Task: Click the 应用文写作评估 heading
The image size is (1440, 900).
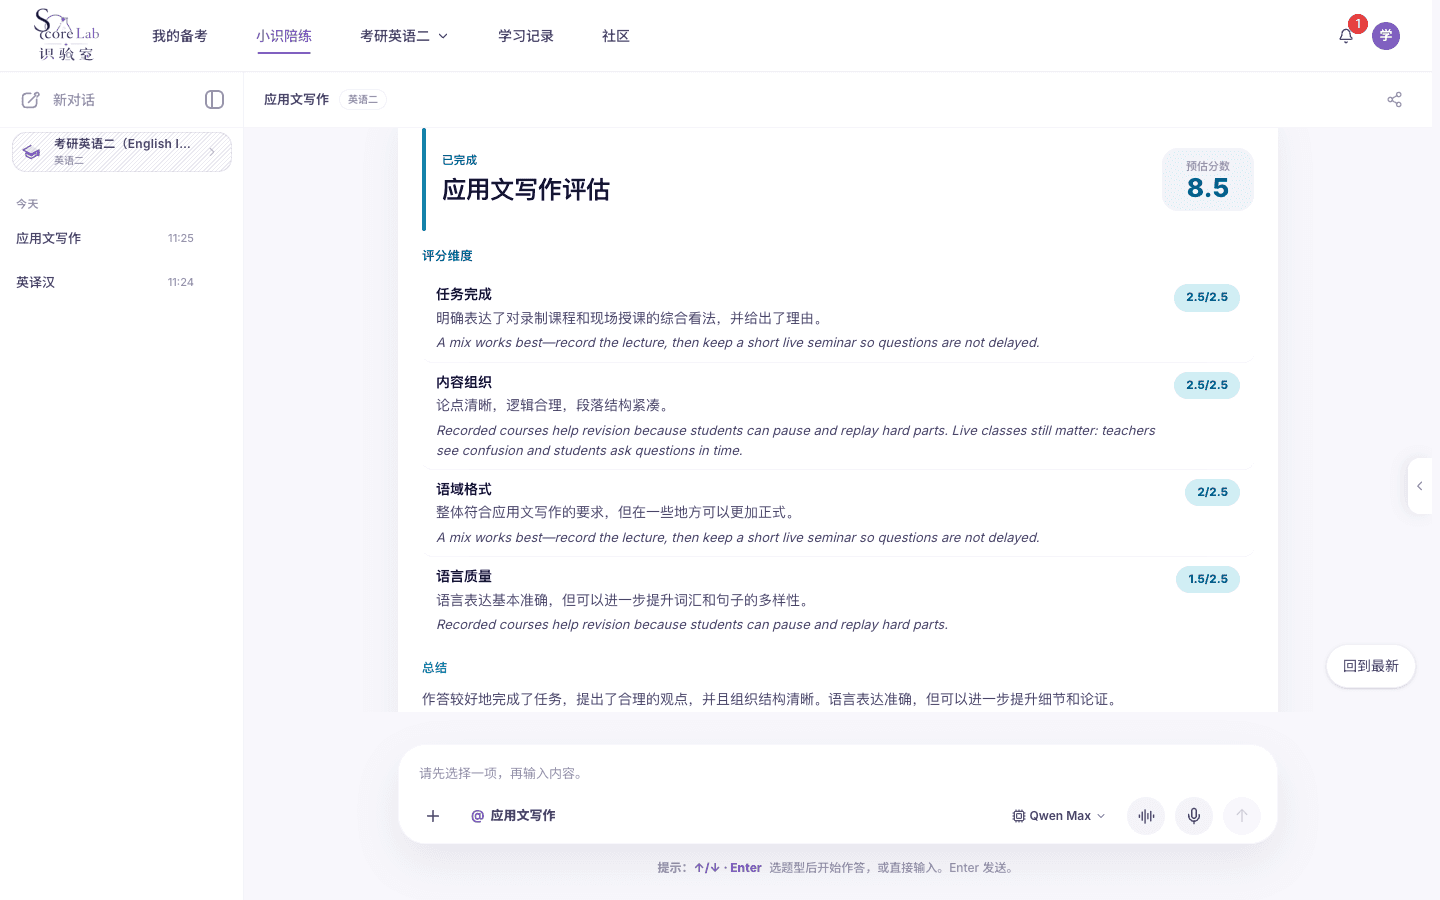Action: [526, 189]
